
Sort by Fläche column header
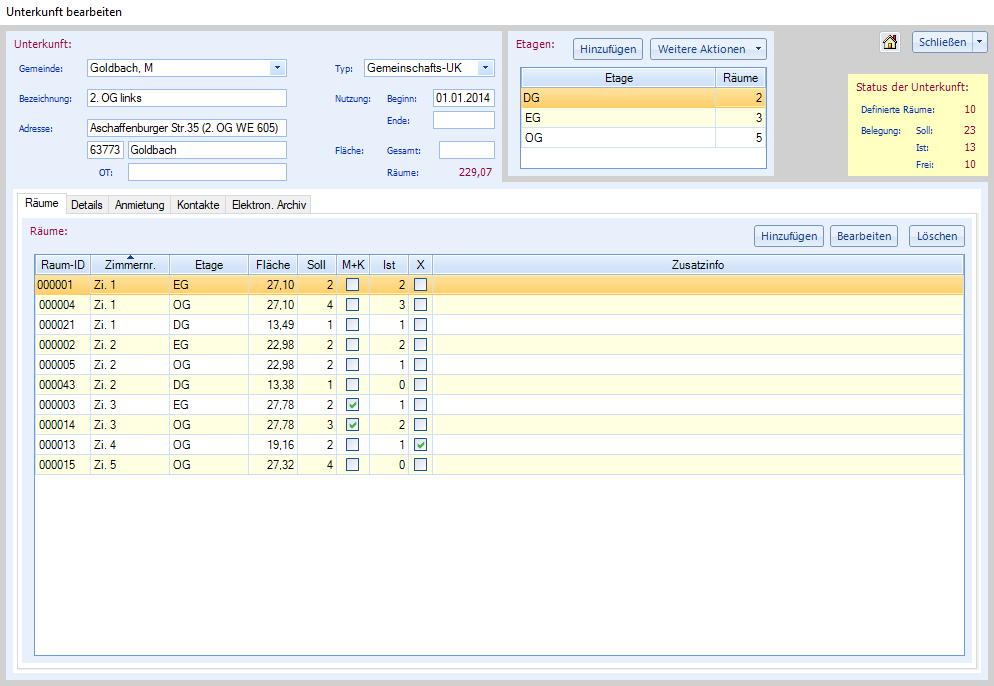click(x=273, y=265)
